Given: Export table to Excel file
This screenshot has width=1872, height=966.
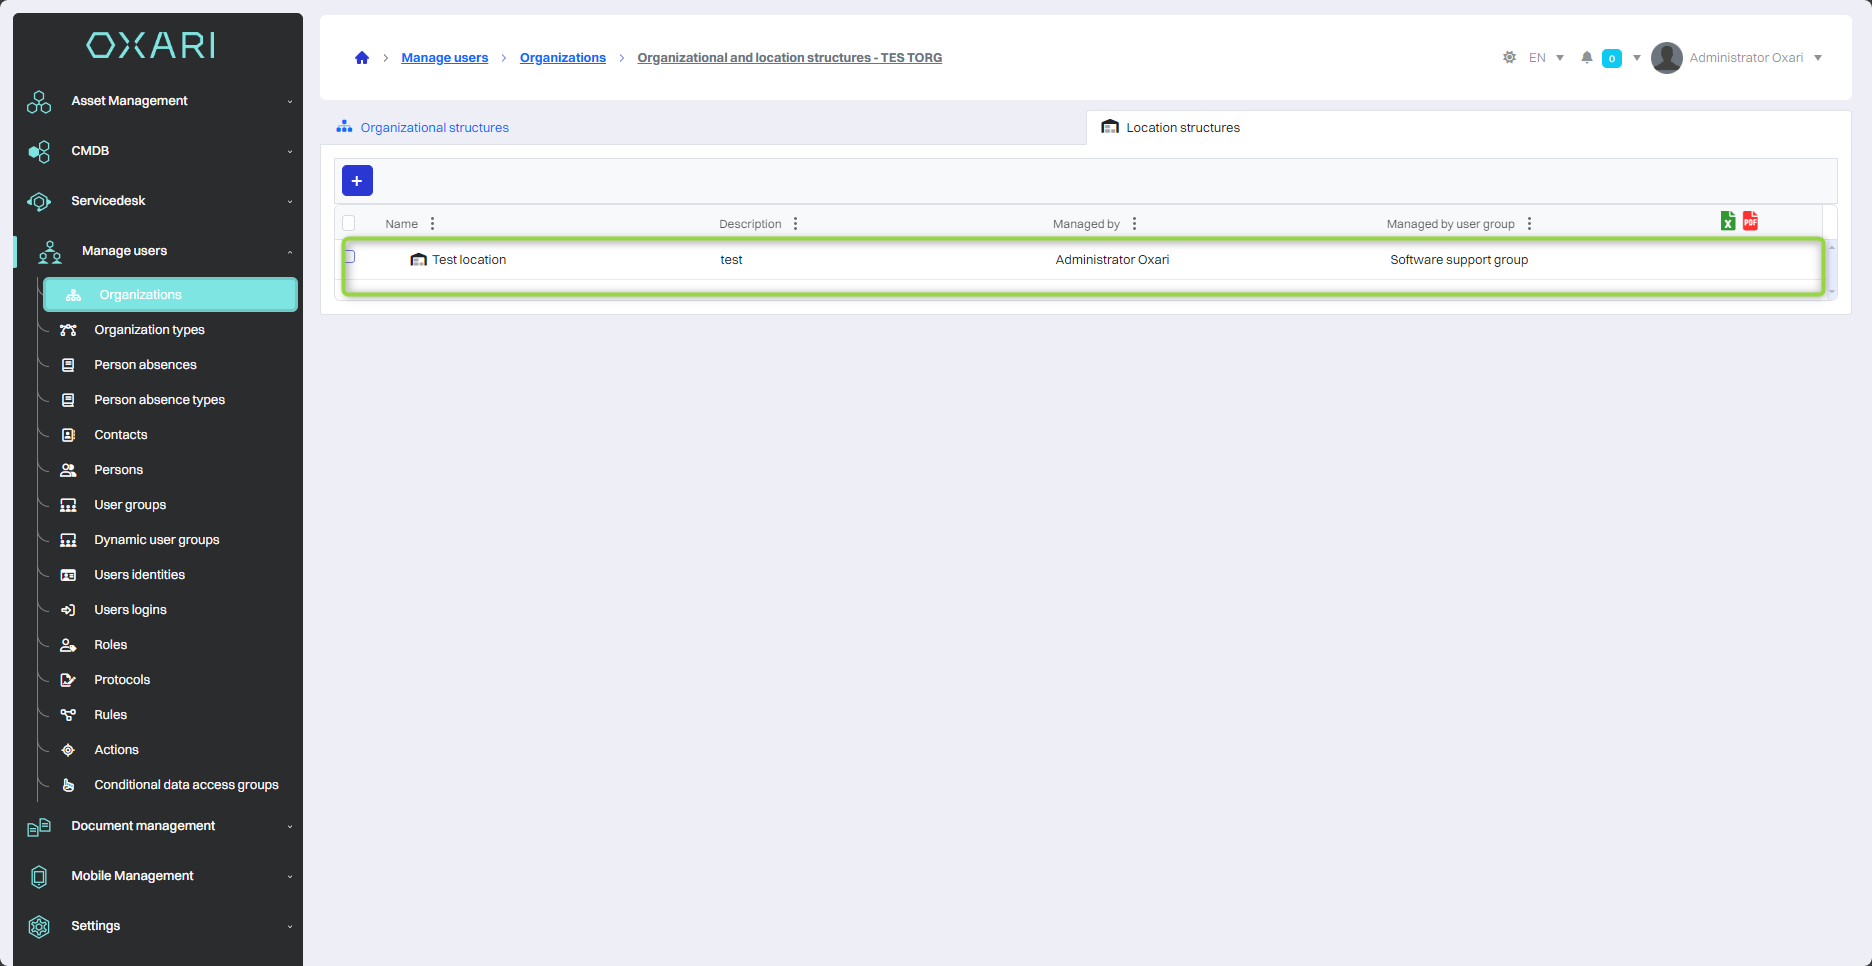Looking at the screenshot, I should pyautogui.click(x=1728, y=221).
